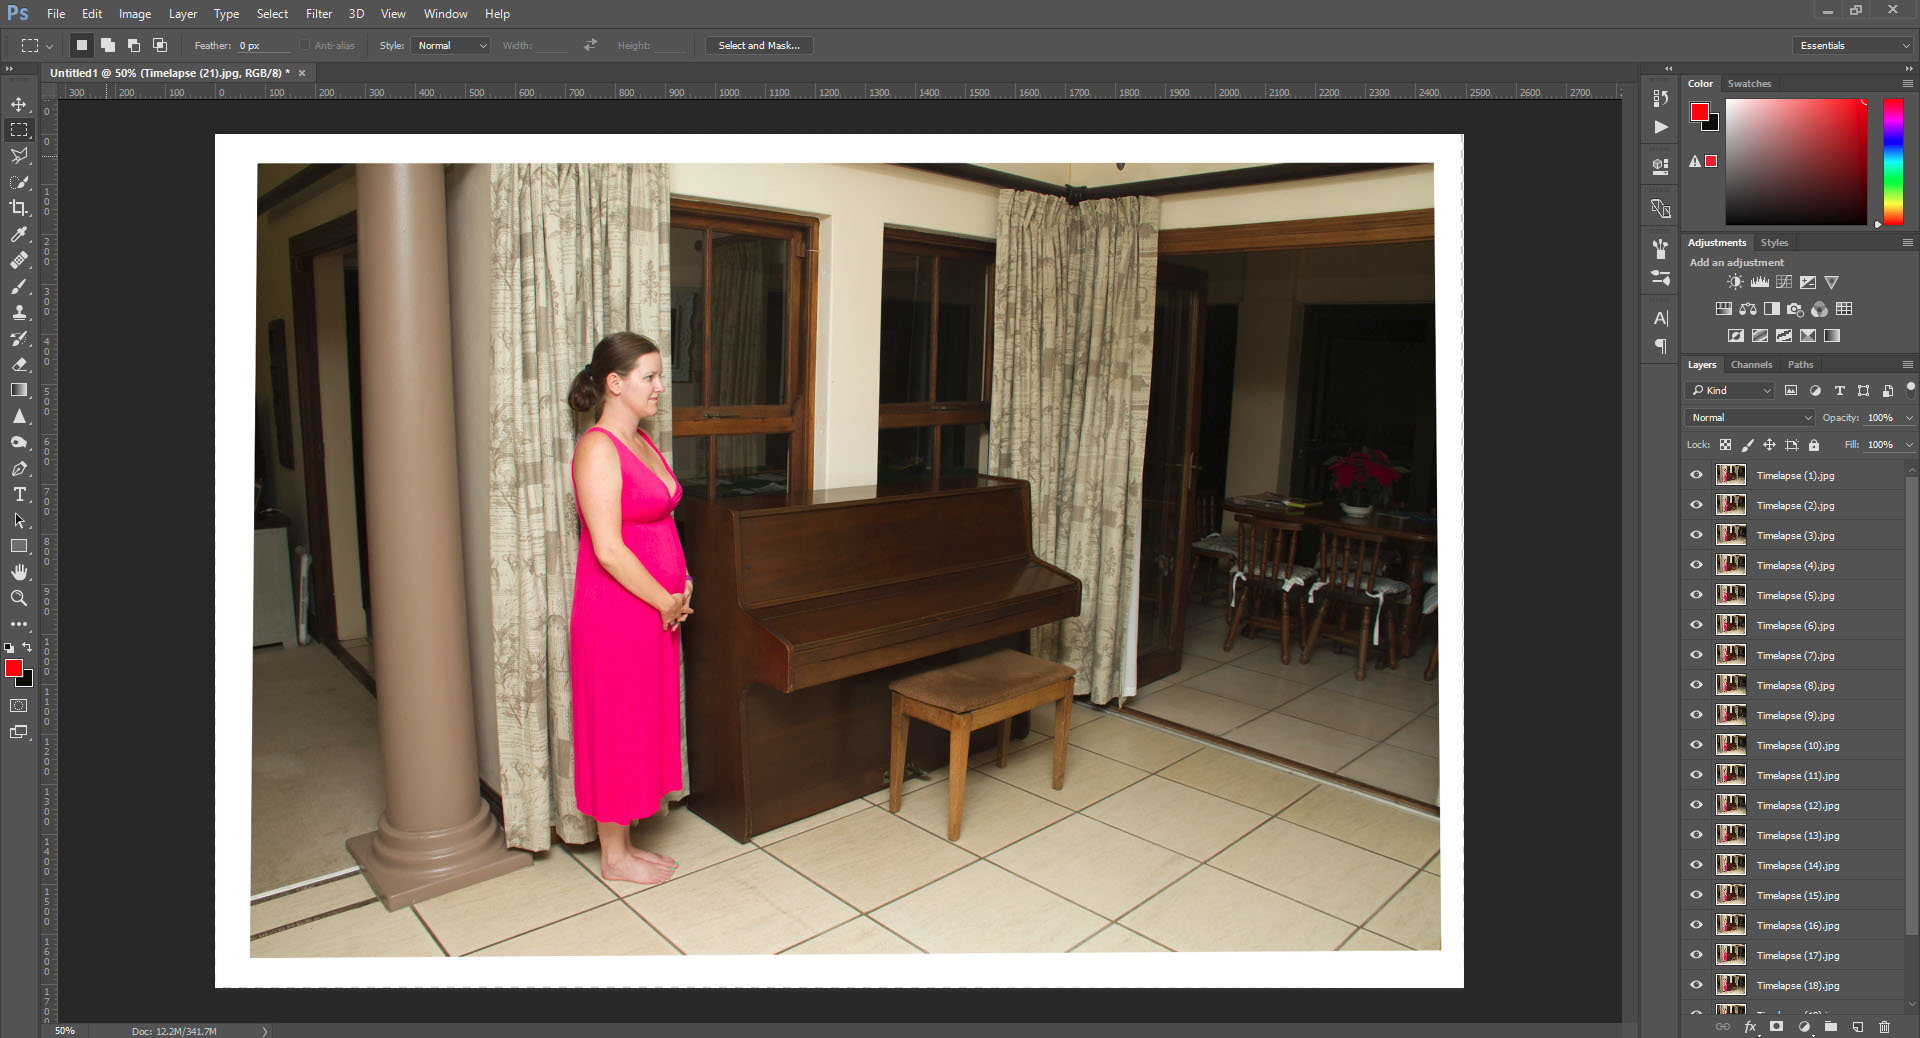1920x1038 pixels.
Task: Open the Essentials workspace dropdown
Action: pyautogui.click(x=1852, y=45)
